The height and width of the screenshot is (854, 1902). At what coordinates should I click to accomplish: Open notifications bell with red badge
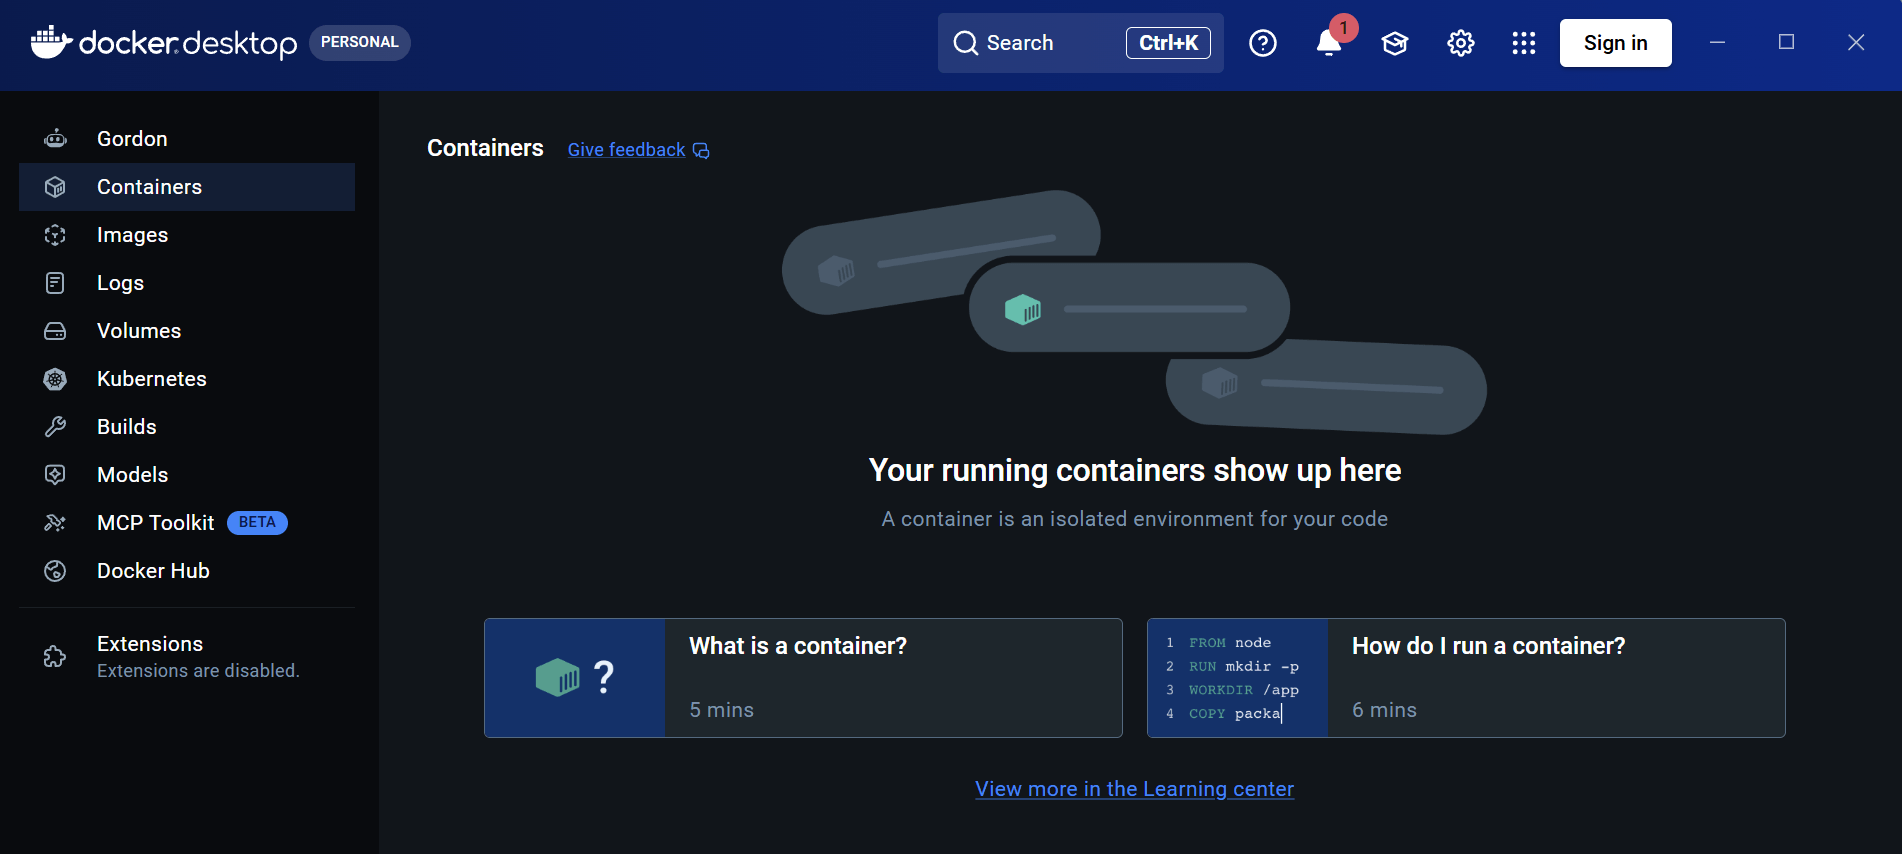(1330, 41)
